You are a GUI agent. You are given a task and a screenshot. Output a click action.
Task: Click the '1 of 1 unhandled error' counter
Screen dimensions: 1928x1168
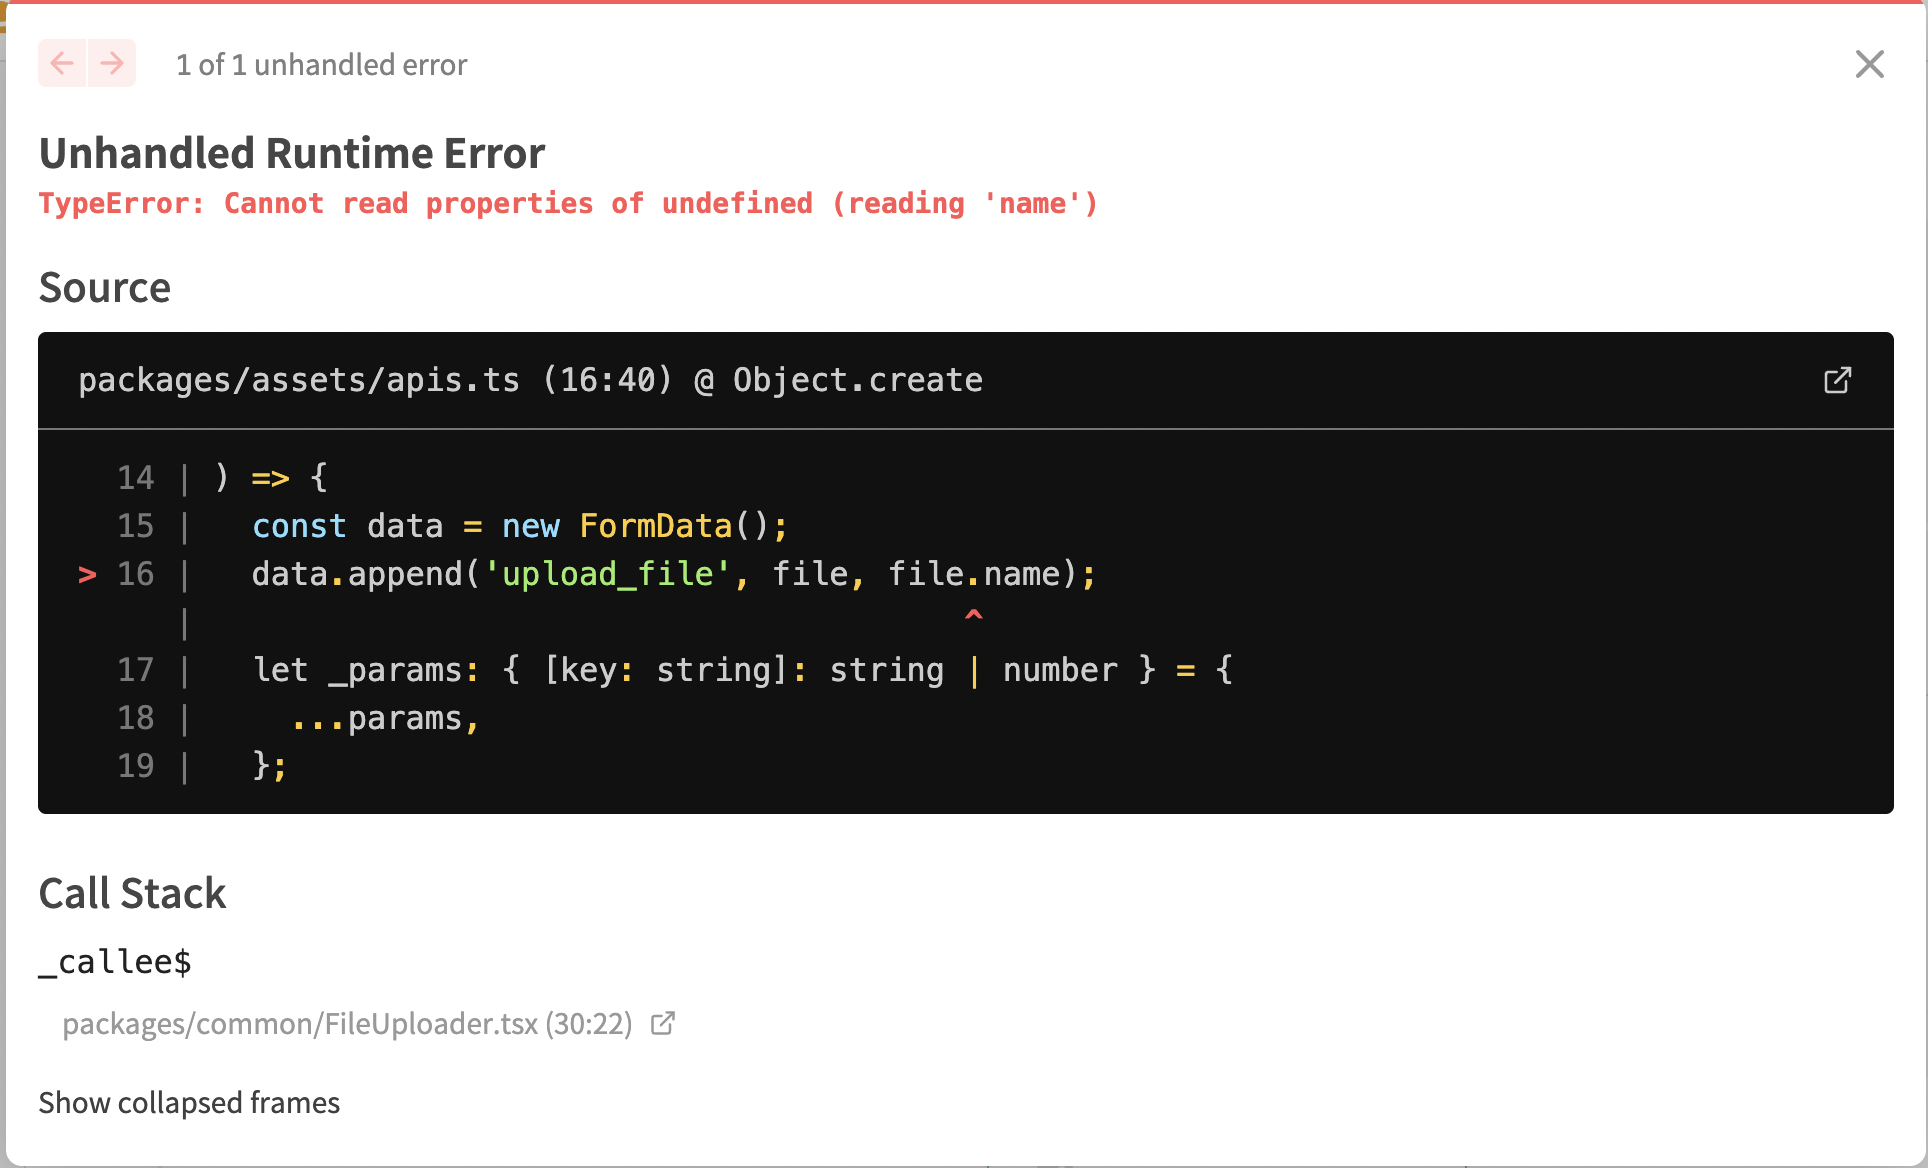click(x=321, y=65)
